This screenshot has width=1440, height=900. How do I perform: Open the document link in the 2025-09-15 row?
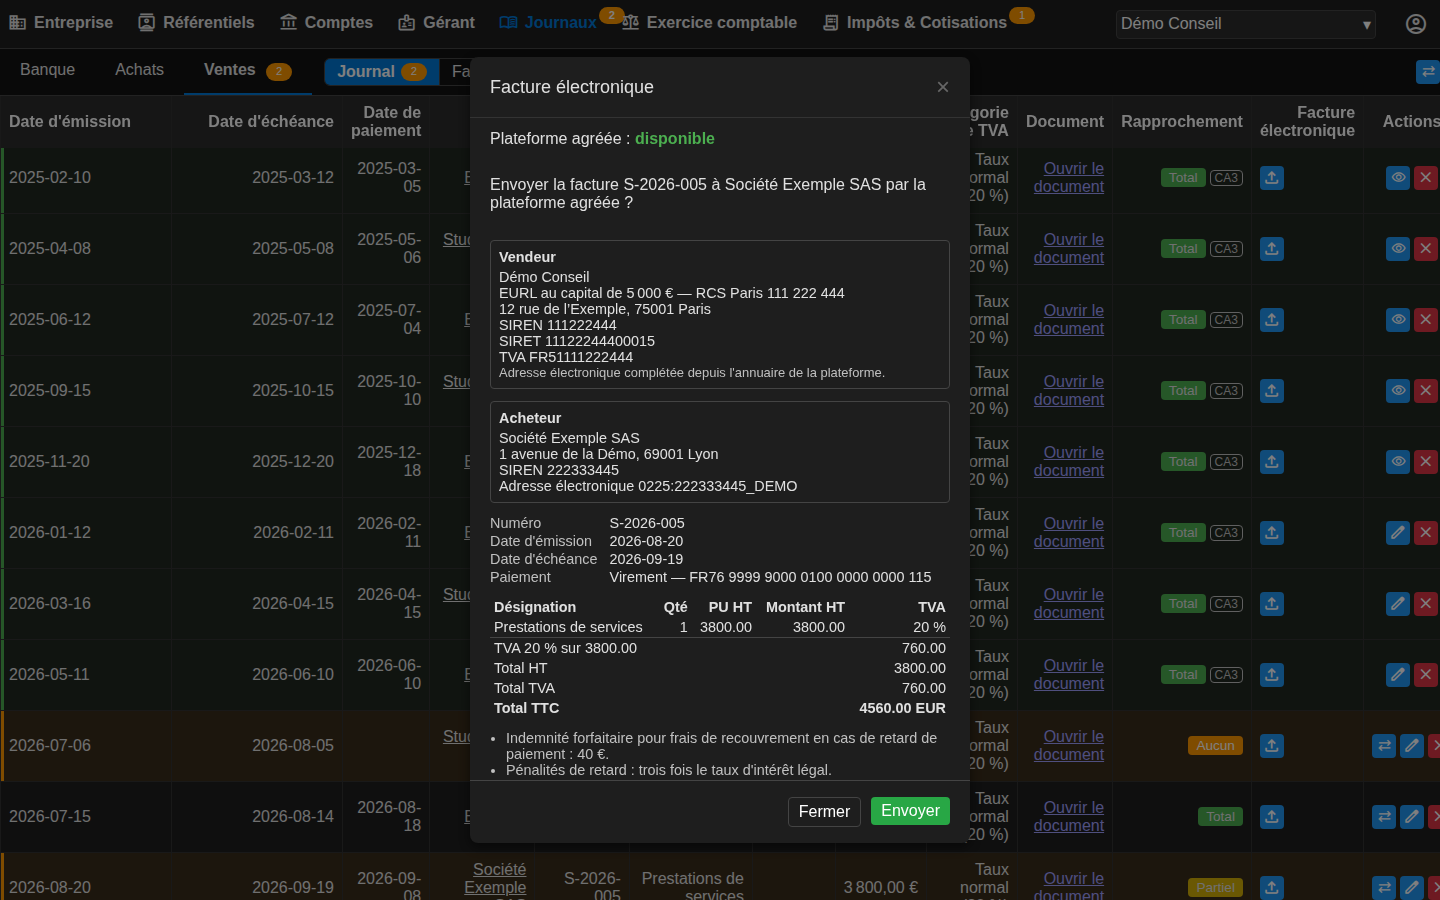(1069, 391)
